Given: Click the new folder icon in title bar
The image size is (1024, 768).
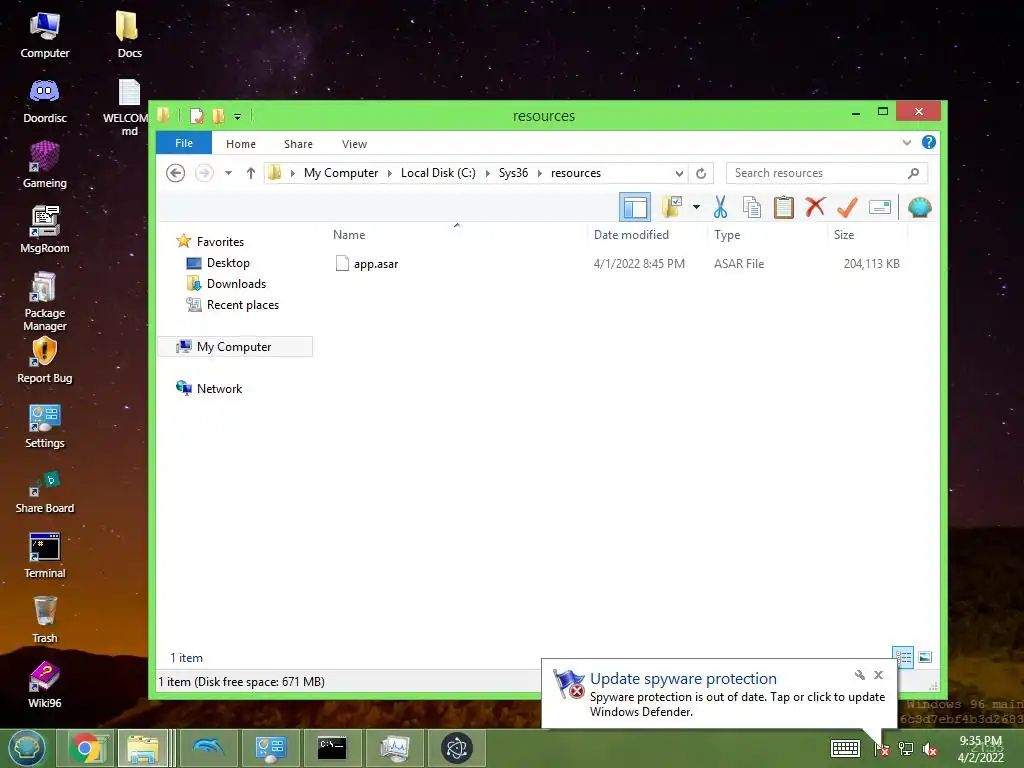Looking at the screenshot, I should 218,116.
